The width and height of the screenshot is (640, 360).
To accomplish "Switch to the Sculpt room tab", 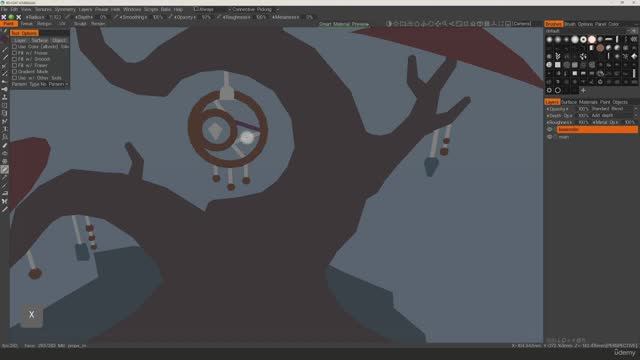I will pos(80,24).
